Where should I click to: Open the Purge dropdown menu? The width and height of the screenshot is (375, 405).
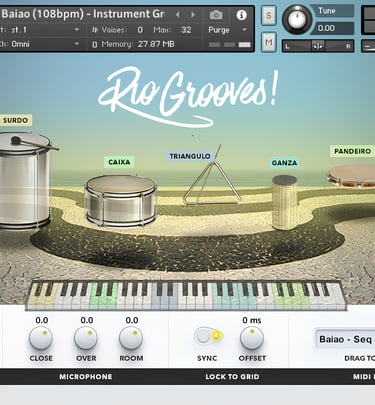227,30
